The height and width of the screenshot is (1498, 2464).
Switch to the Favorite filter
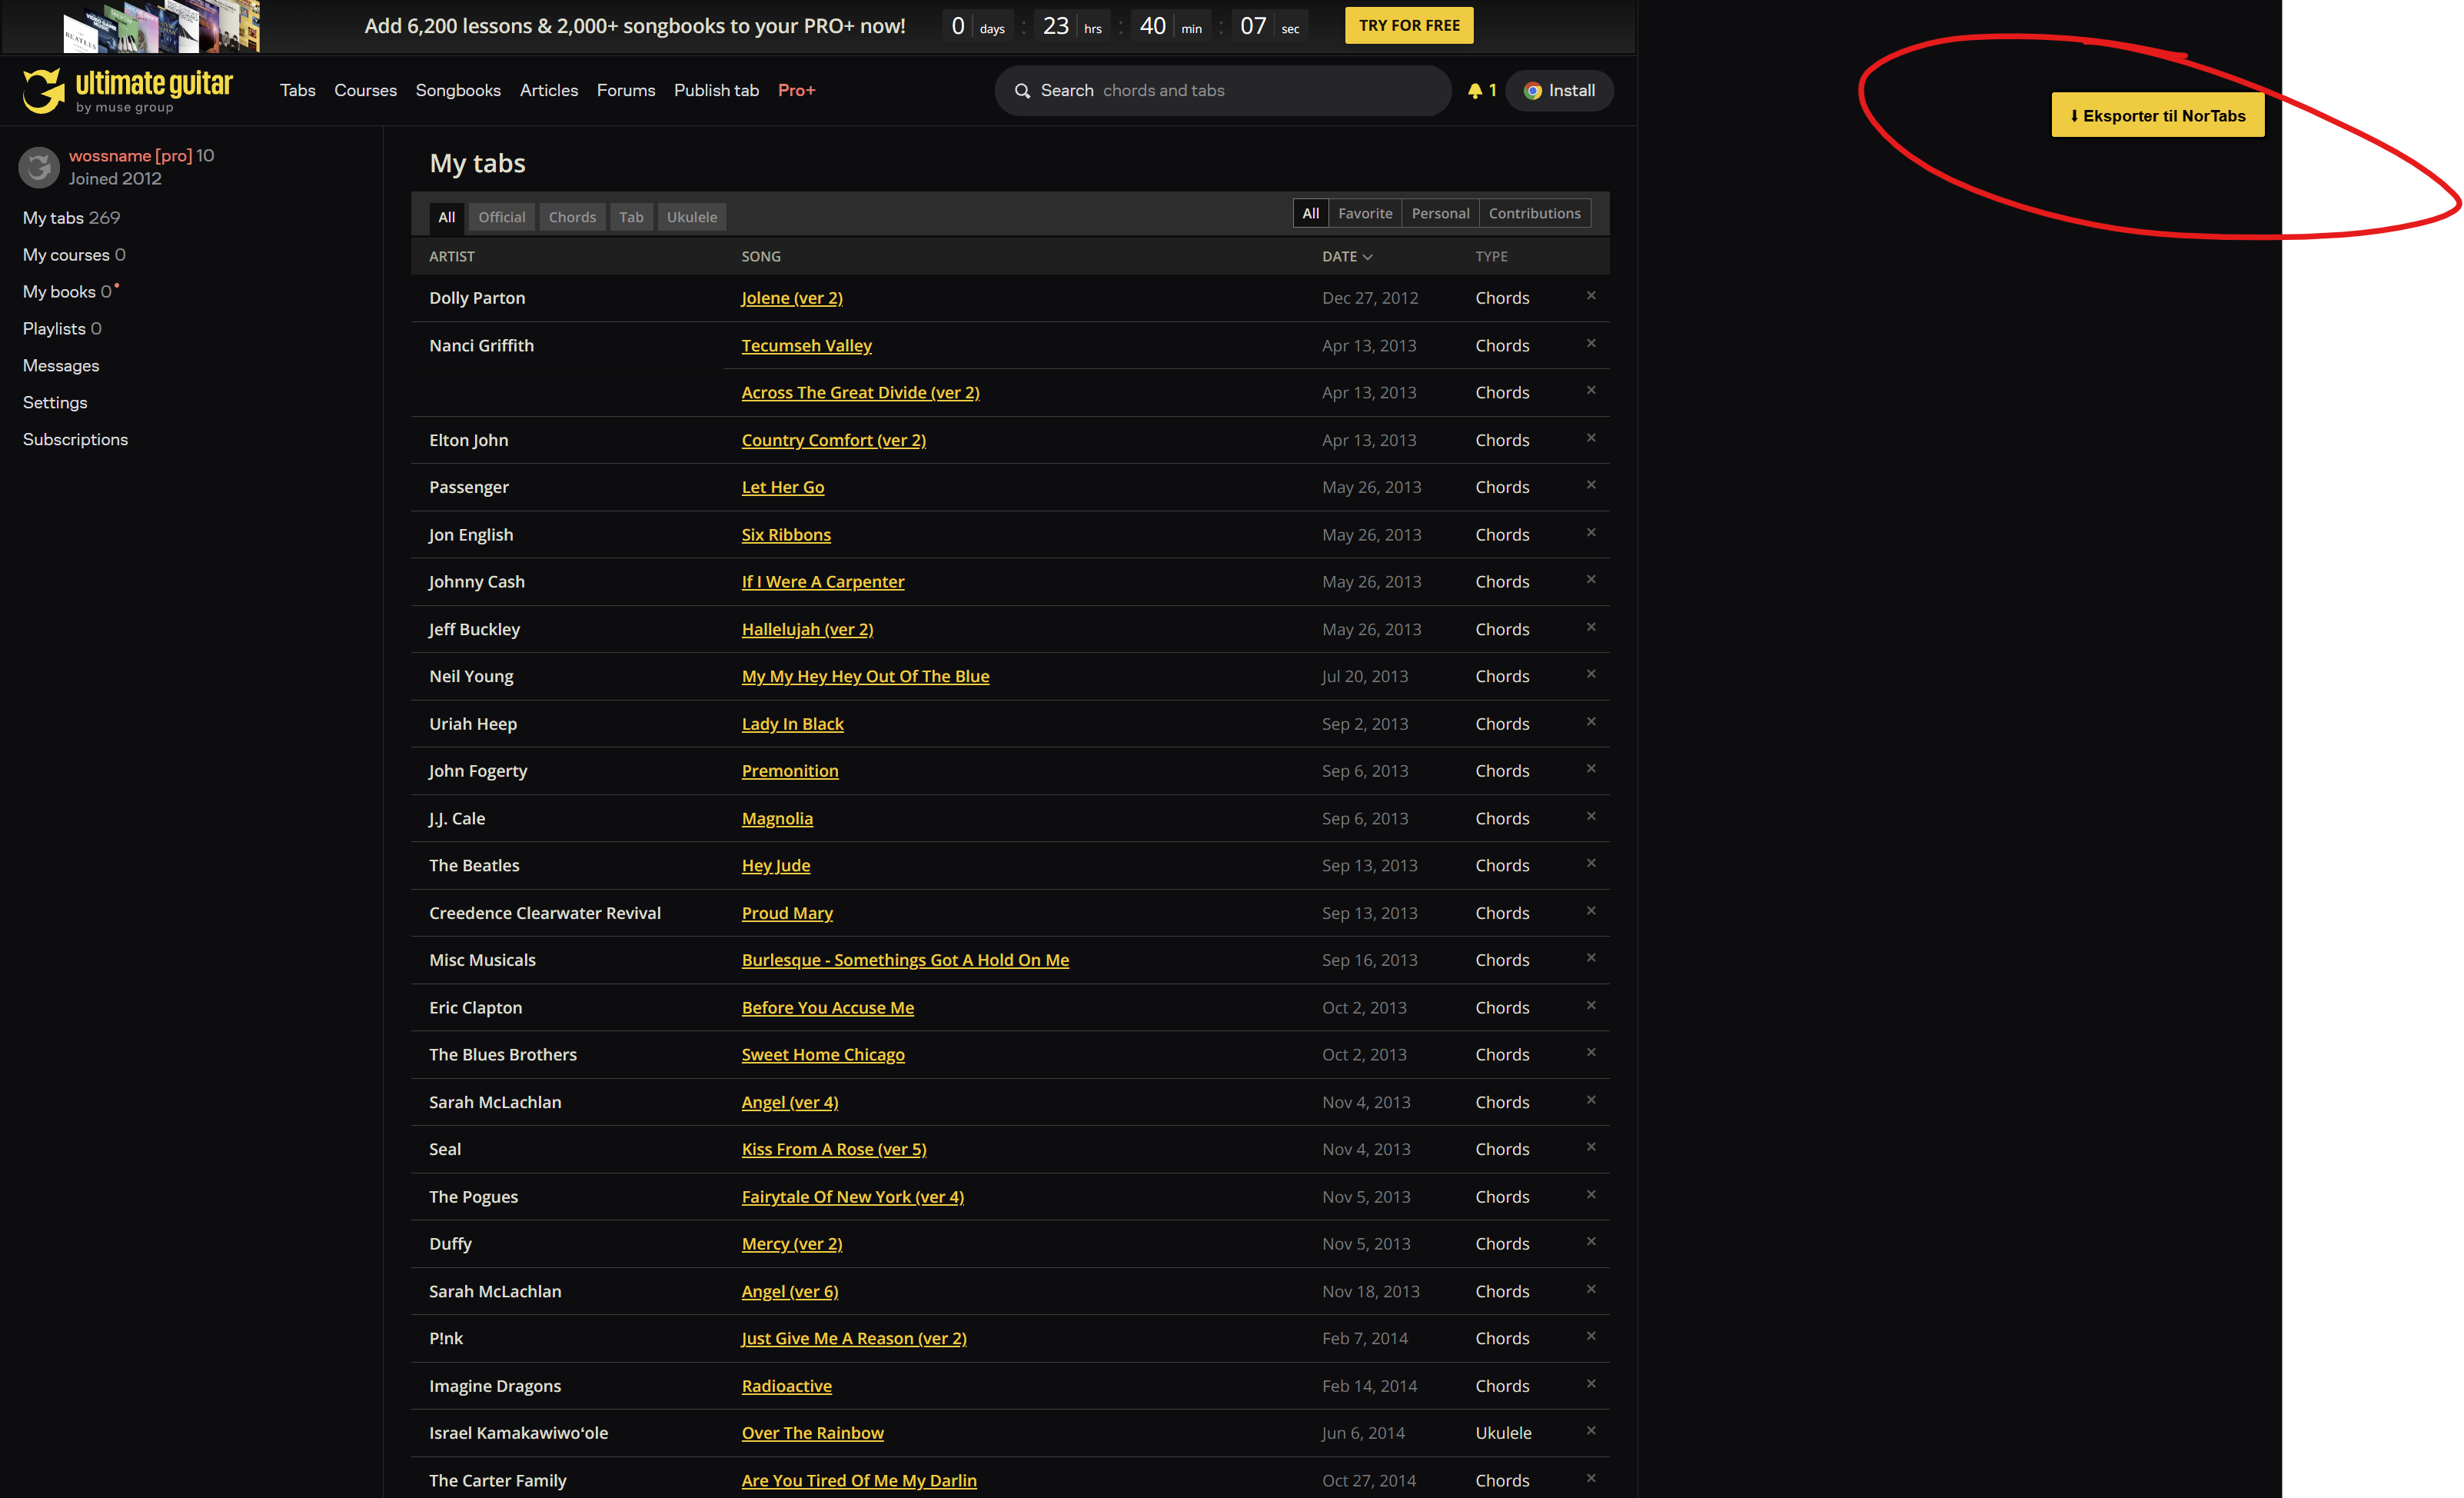pos(1365,213)
